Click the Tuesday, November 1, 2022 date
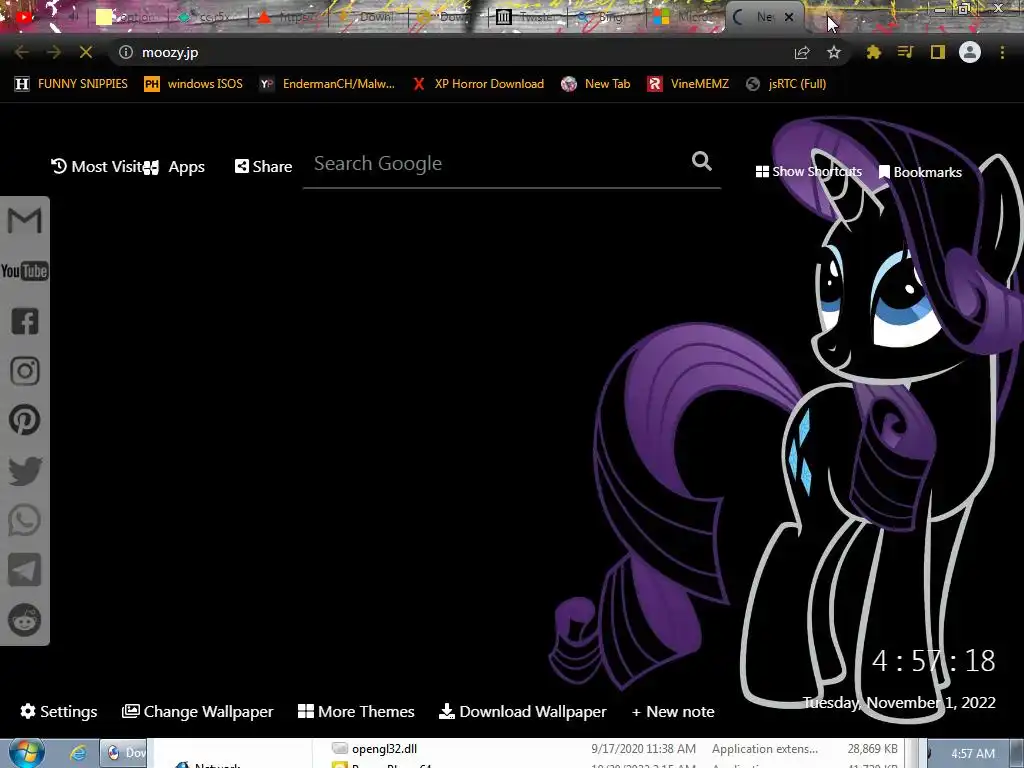The height and width of the screenshot is (768, 1024). [899, 703]
